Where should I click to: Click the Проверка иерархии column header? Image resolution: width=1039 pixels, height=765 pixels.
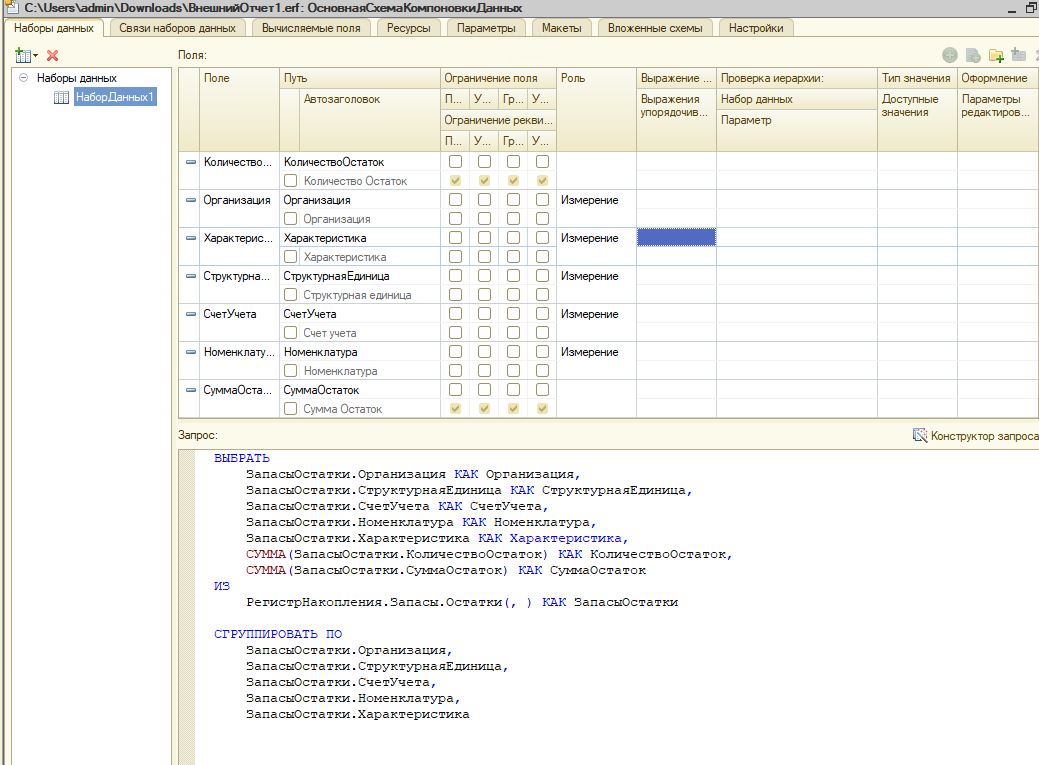[796, 78]
